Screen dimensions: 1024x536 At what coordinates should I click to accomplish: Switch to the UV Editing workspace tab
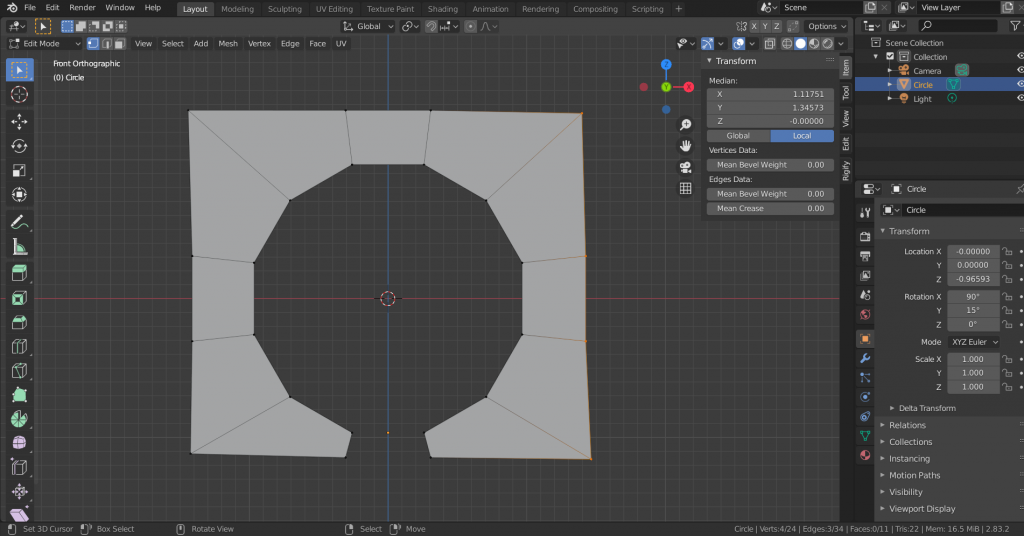click(334, 9)
